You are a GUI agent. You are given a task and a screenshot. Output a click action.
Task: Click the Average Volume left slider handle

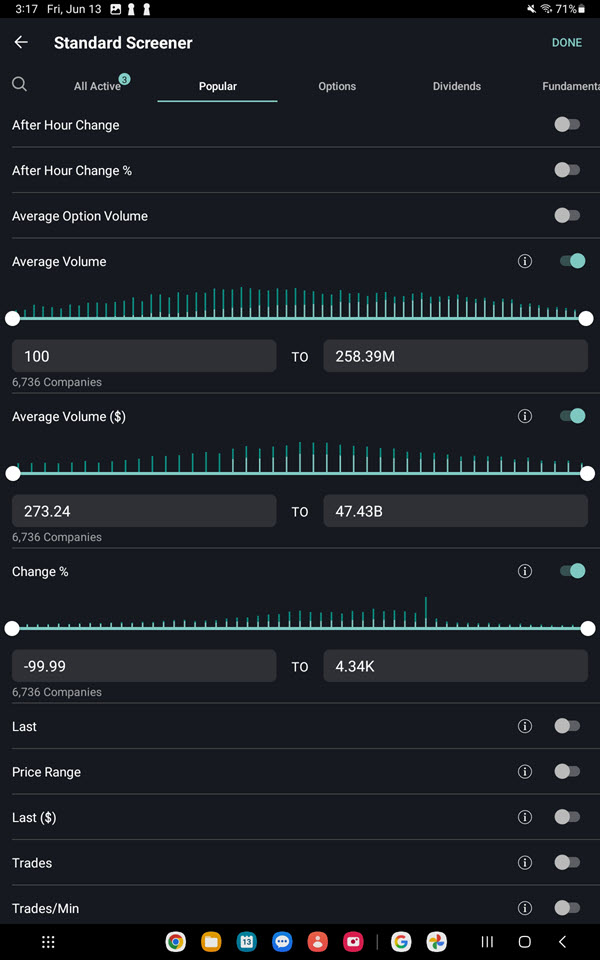click(12, 318)
